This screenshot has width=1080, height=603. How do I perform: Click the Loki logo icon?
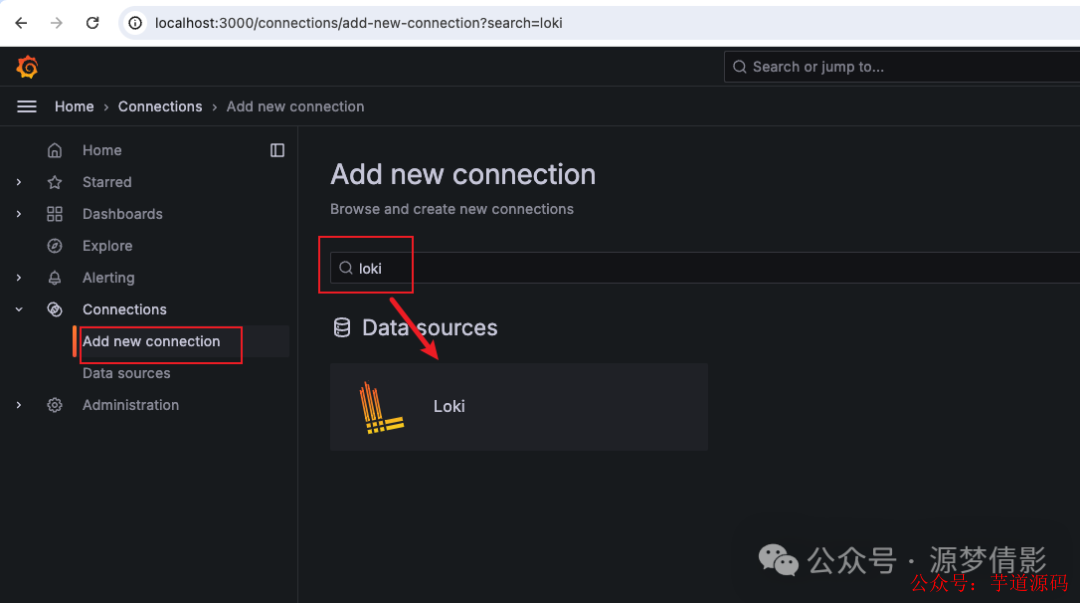[381, 407]
